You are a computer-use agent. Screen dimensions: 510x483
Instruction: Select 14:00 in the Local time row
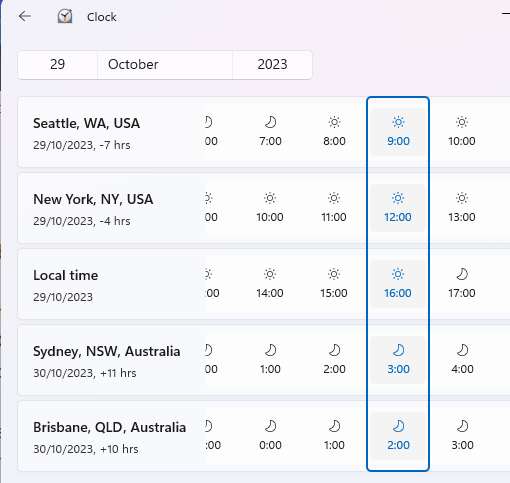tap(270, 284)
